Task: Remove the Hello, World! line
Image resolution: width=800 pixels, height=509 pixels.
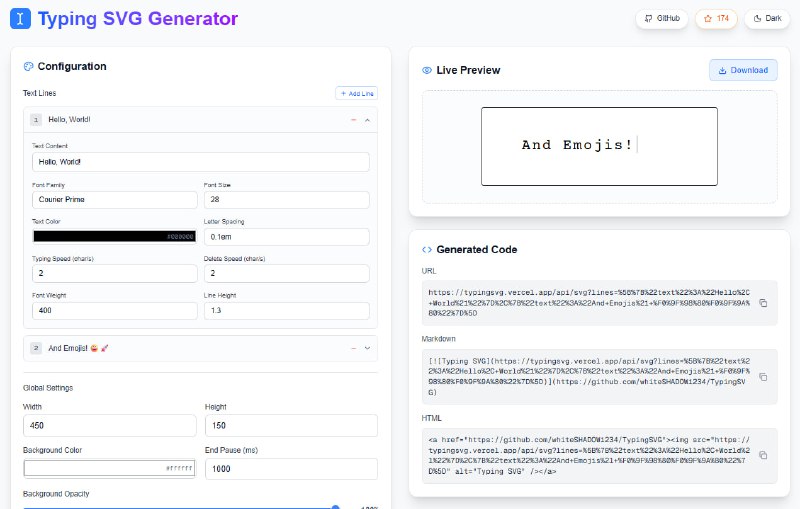Action: (x=353, y=120)
